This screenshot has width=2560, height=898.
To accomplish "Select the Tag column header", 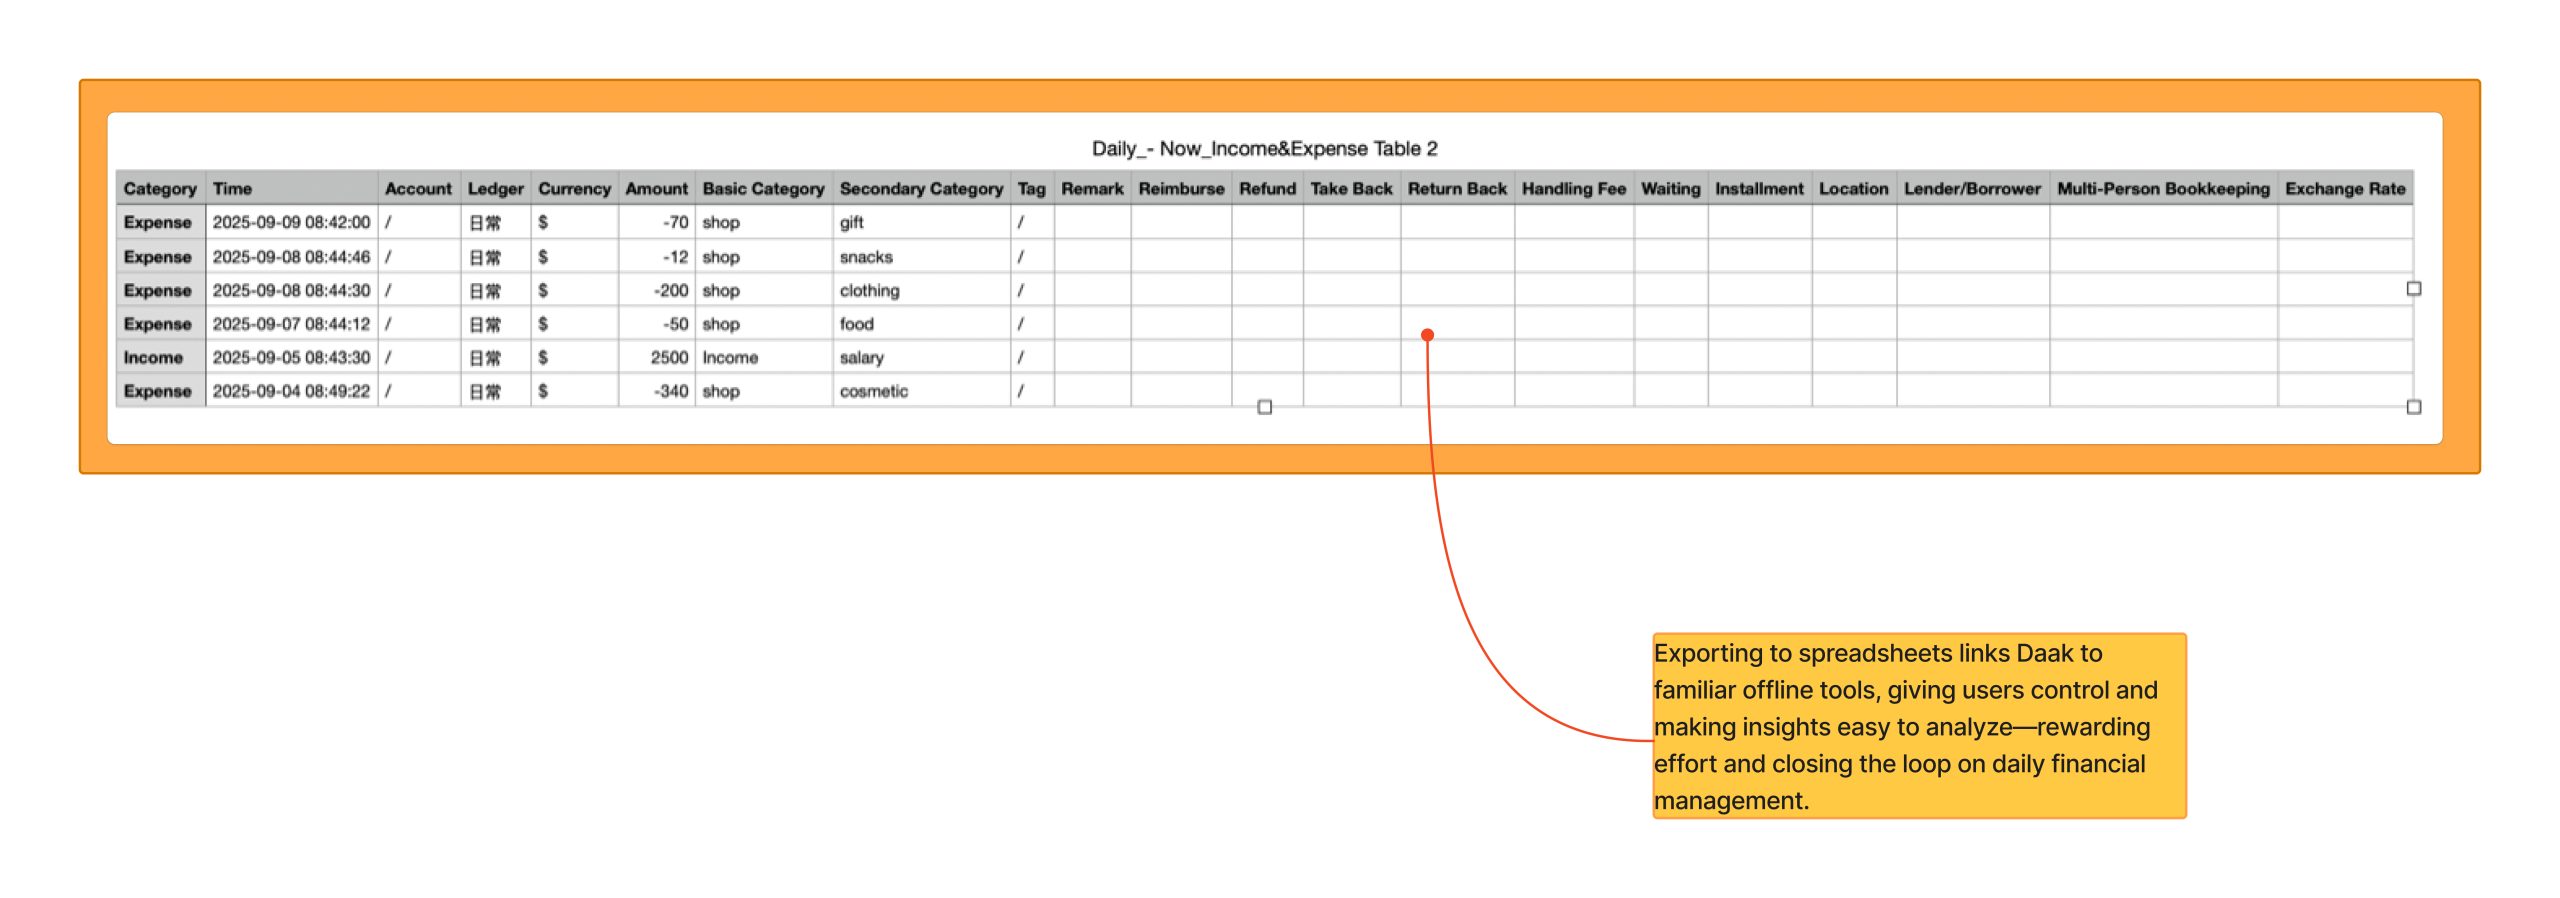I will pos(1031,188).
